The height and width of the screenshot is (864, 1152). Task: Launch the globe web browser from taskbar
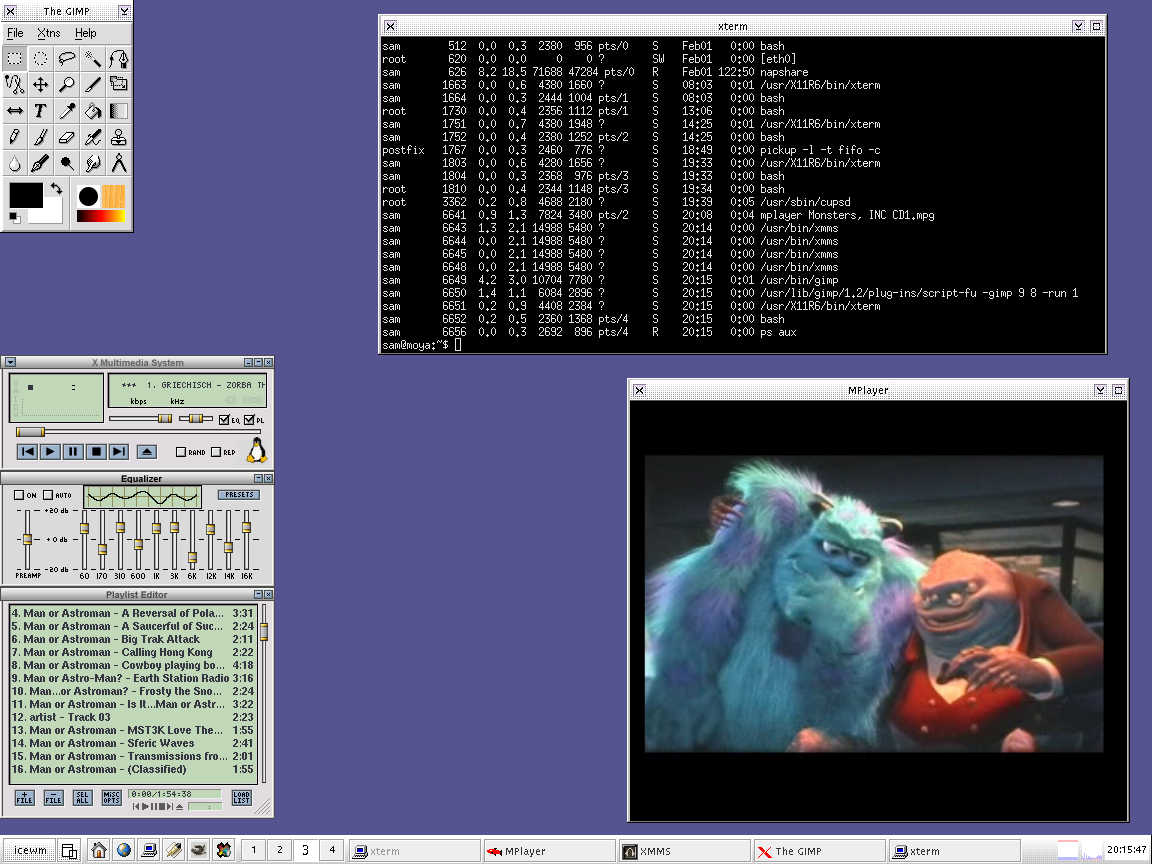(x=123, y=850)
